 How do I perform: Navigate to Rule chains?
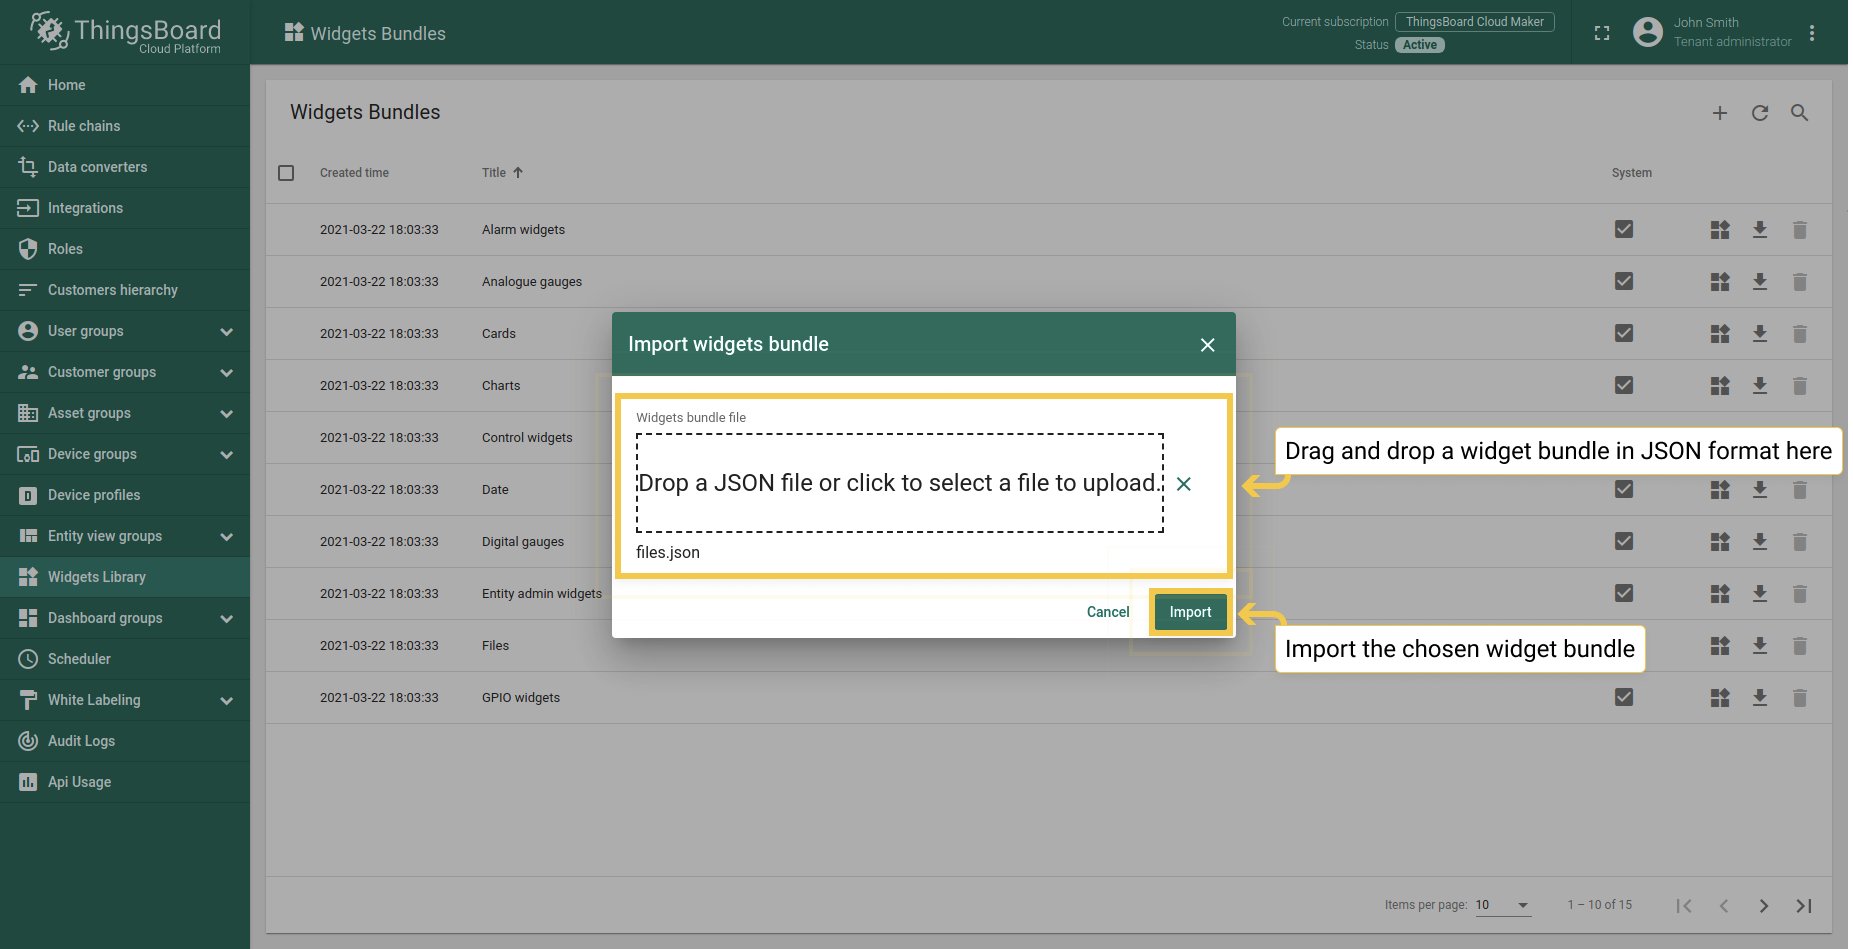[x=125, y=126]
